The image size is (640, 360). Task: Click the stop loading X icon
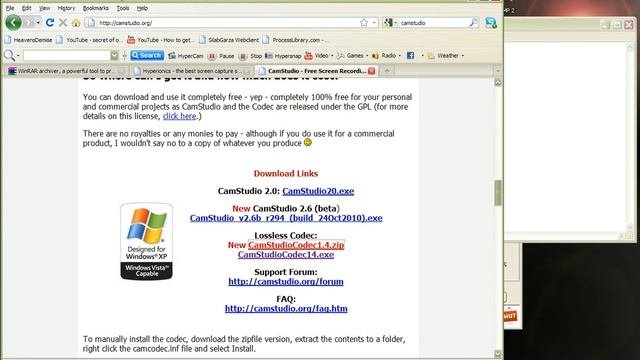pos(63,23)
